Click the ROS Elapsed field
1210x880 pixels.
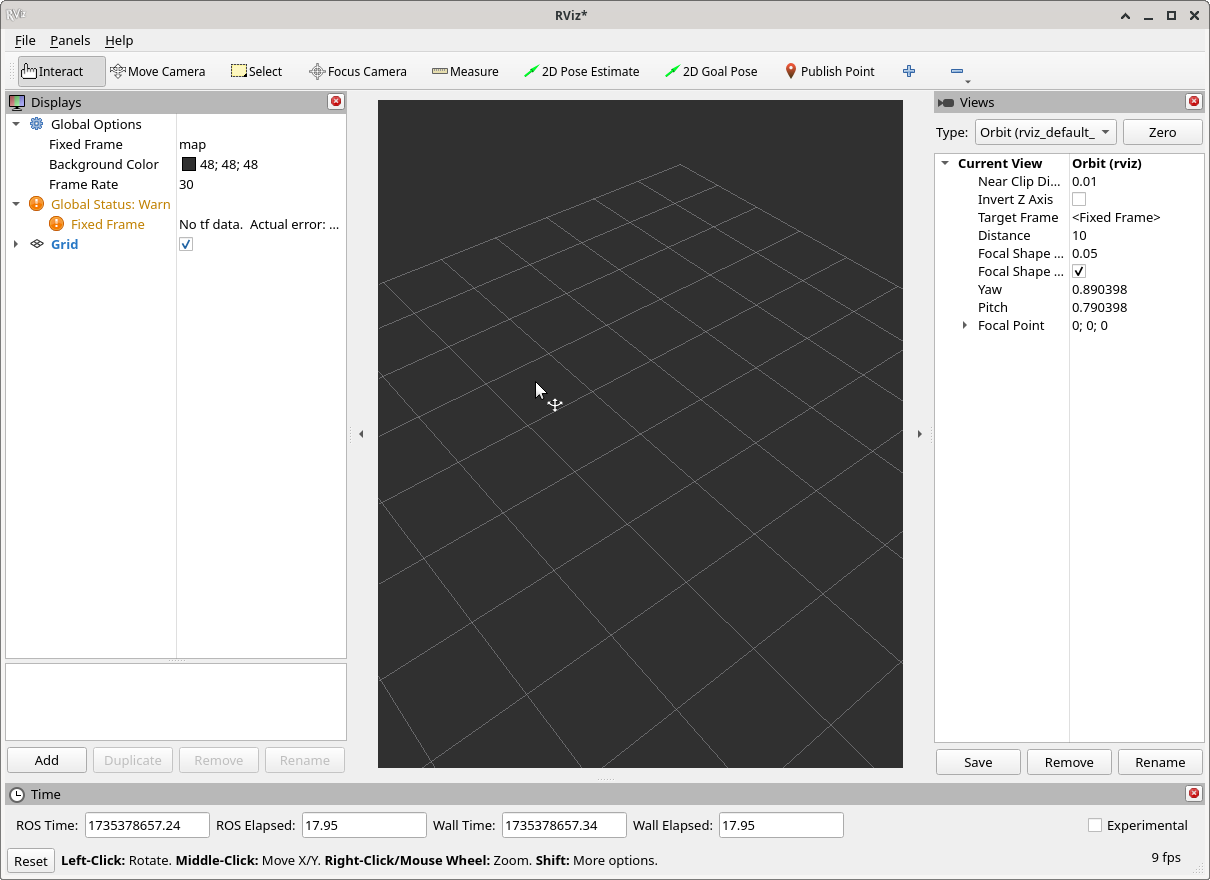coord(364,825)
